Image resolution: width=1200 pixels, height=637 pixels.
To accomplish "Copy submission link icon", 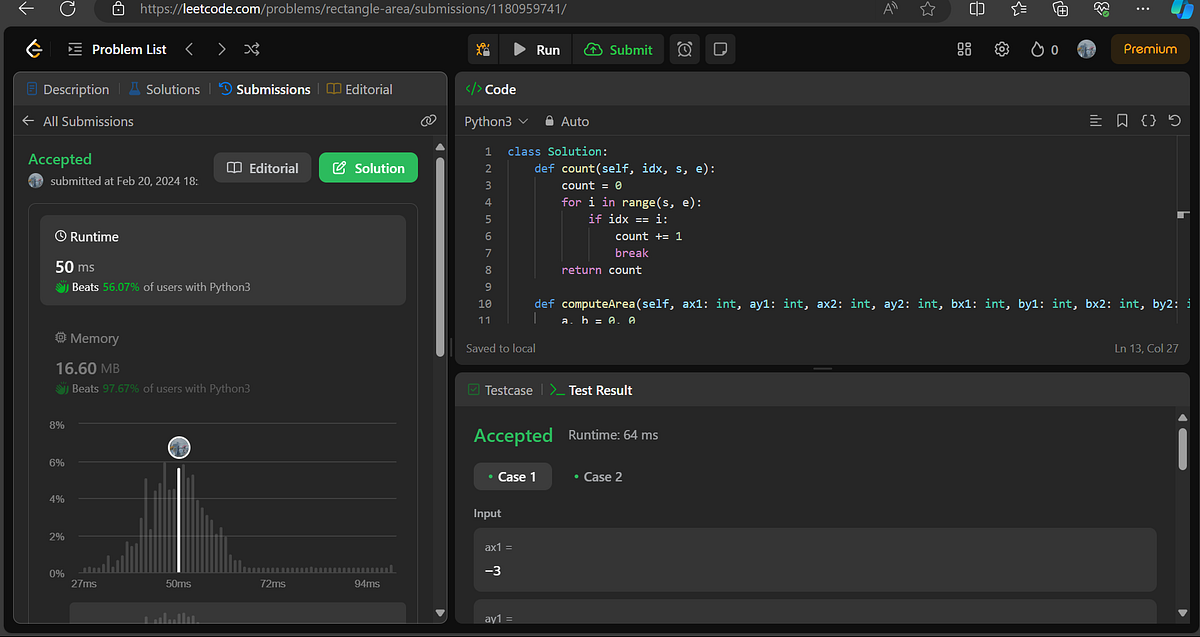I will point(428,121).
